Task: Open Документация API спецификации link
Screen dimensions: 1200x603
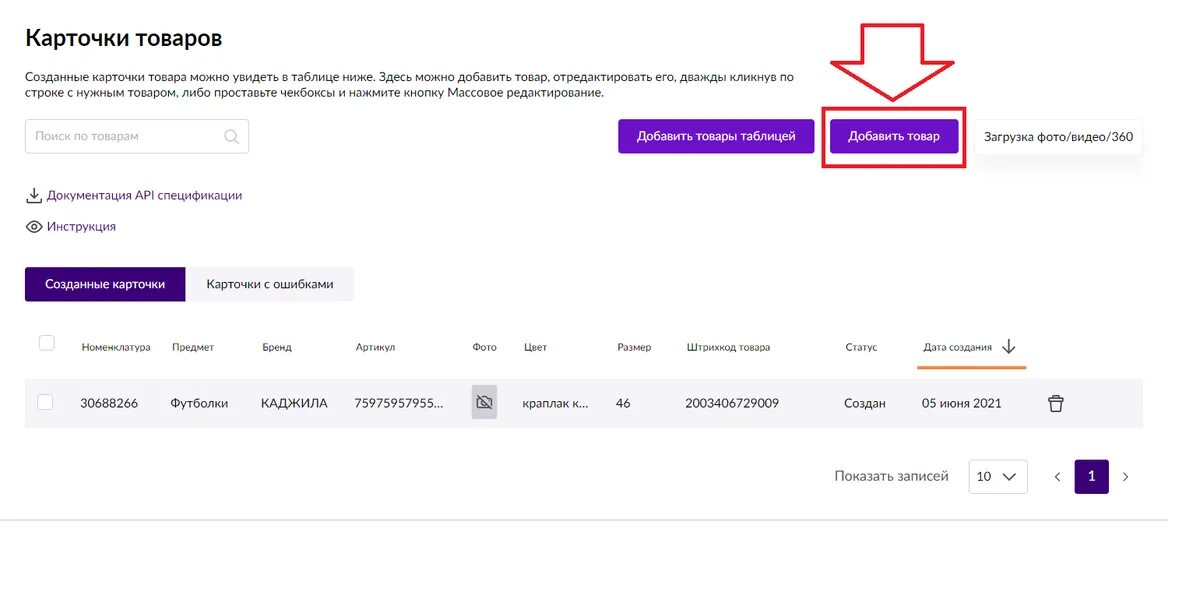Action: (145, 196)
